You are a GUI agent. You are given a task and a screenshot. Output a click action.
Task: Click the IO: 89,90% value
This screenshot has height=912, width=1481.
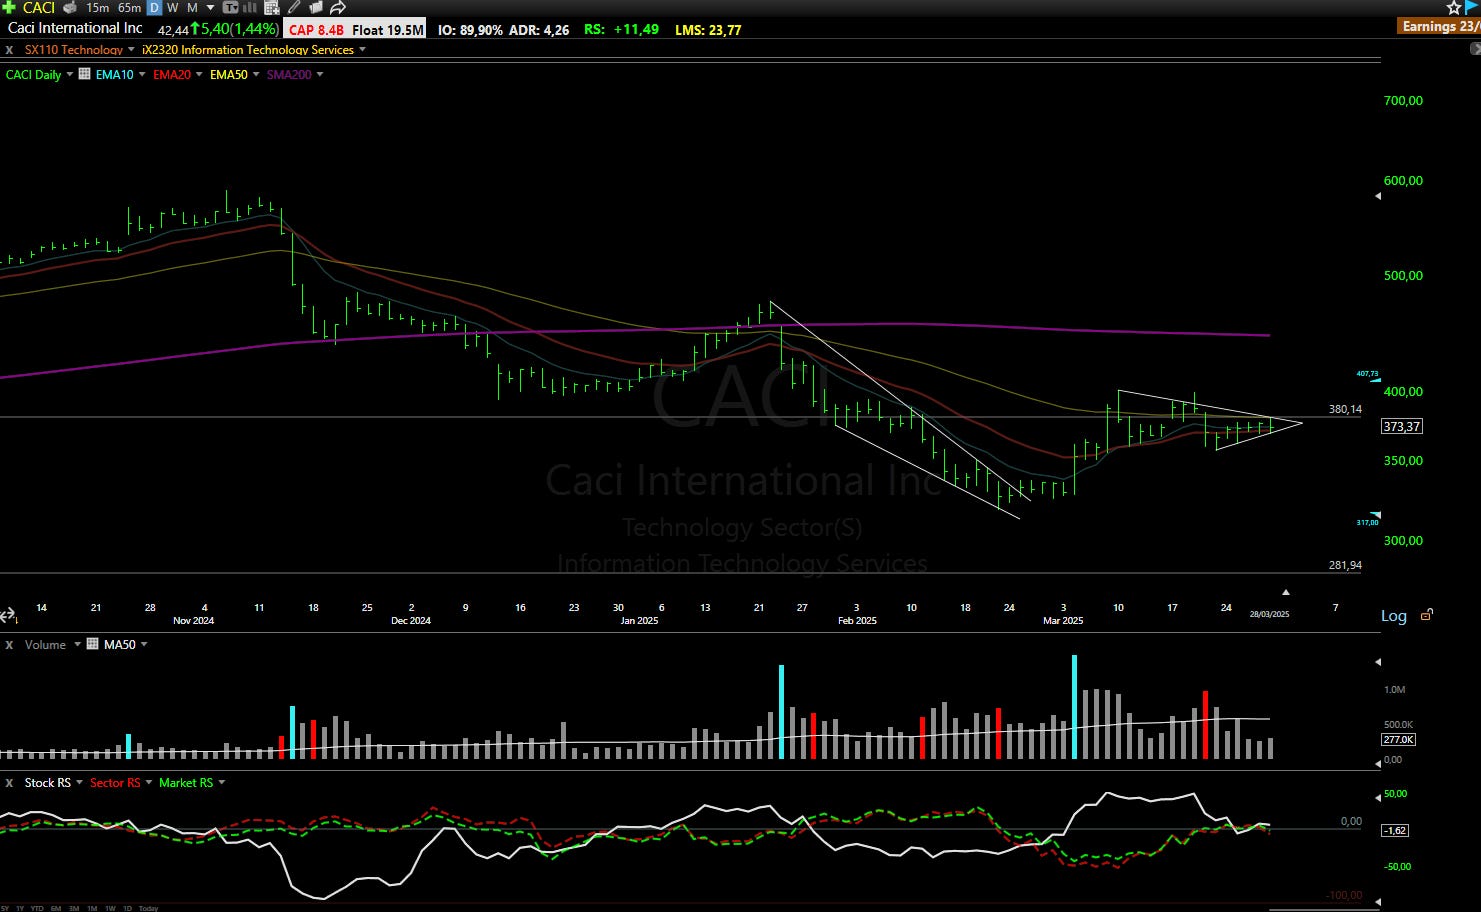pyautogui.click(x=470, y=30)
